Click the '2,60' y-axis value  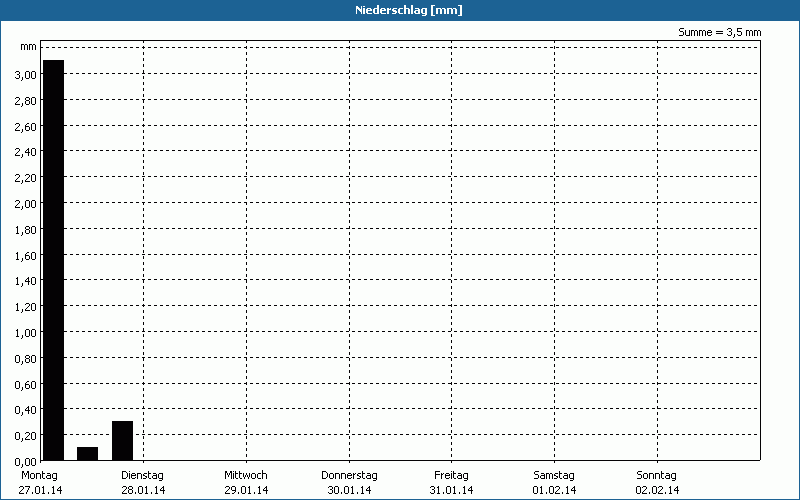click(26, 127)
